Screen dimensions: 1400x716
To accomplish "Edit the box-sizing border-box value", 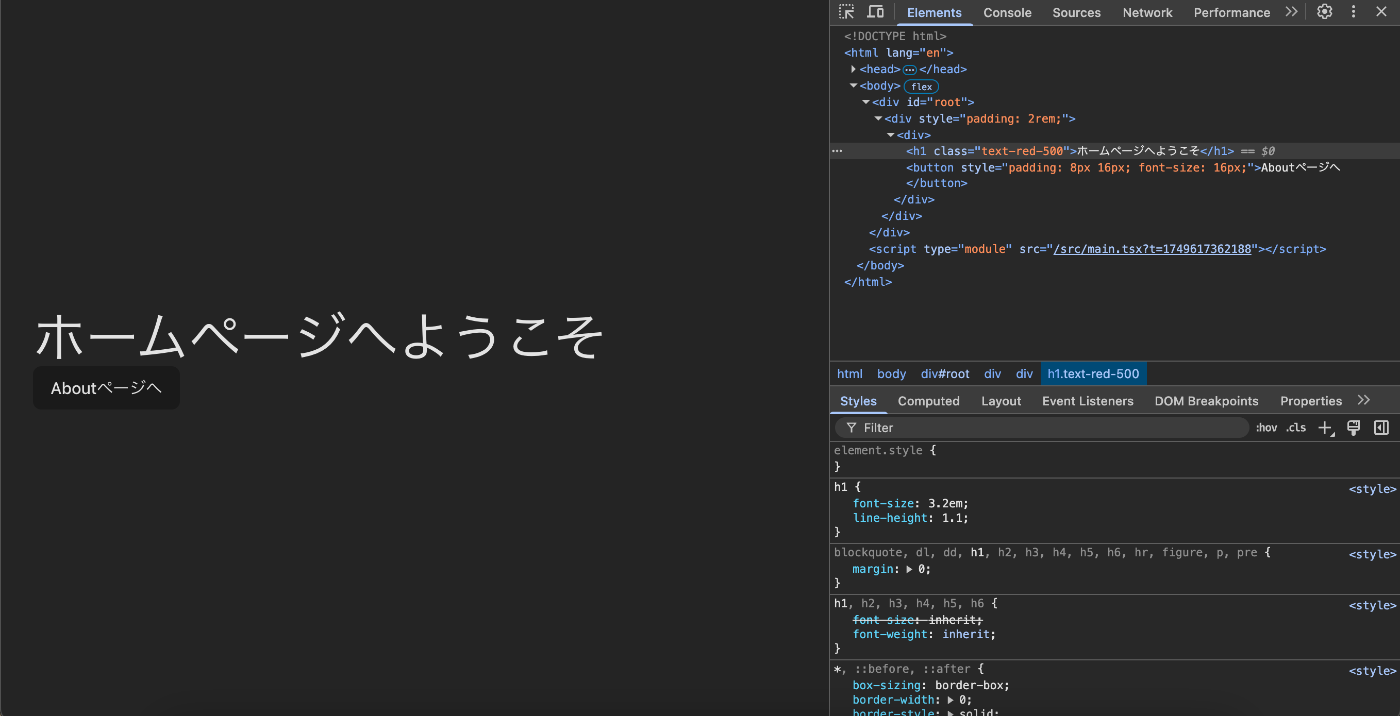I will point(969,685).
